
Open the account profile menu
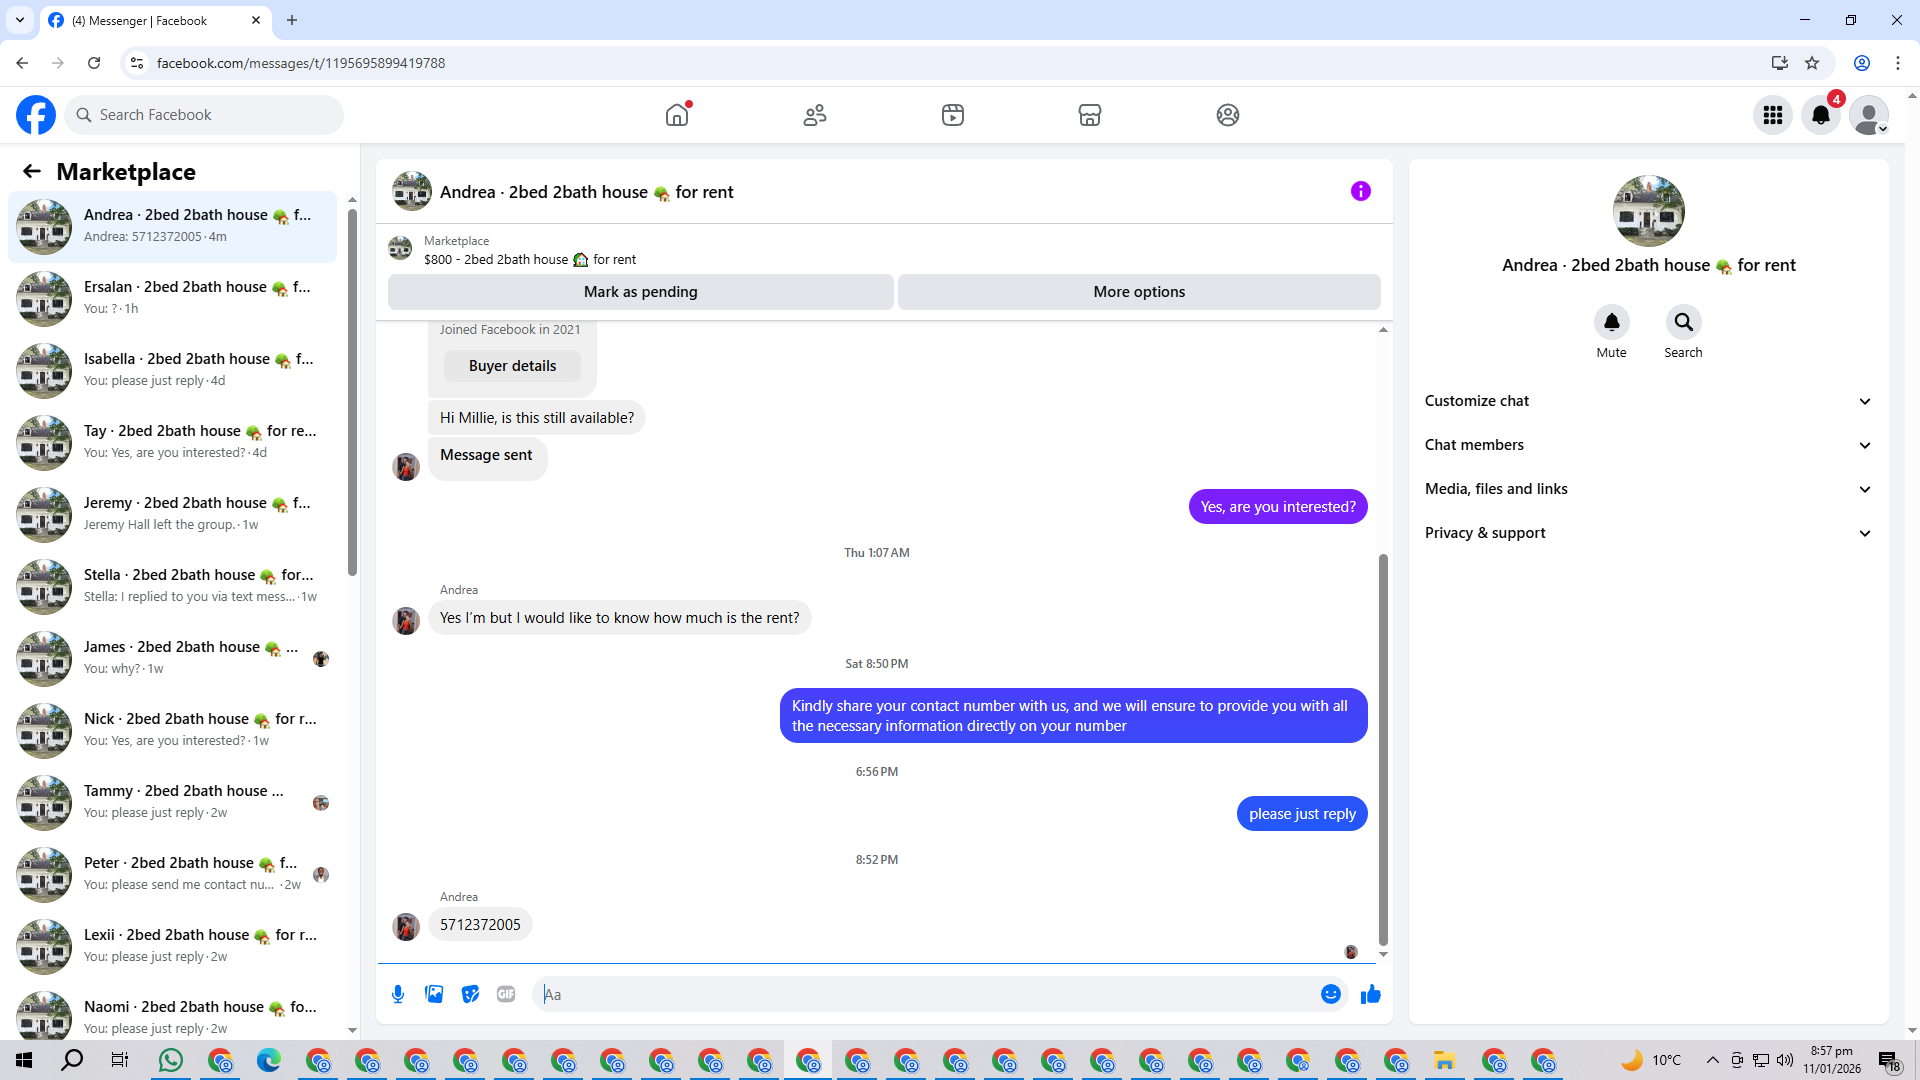coord(1869,115)
